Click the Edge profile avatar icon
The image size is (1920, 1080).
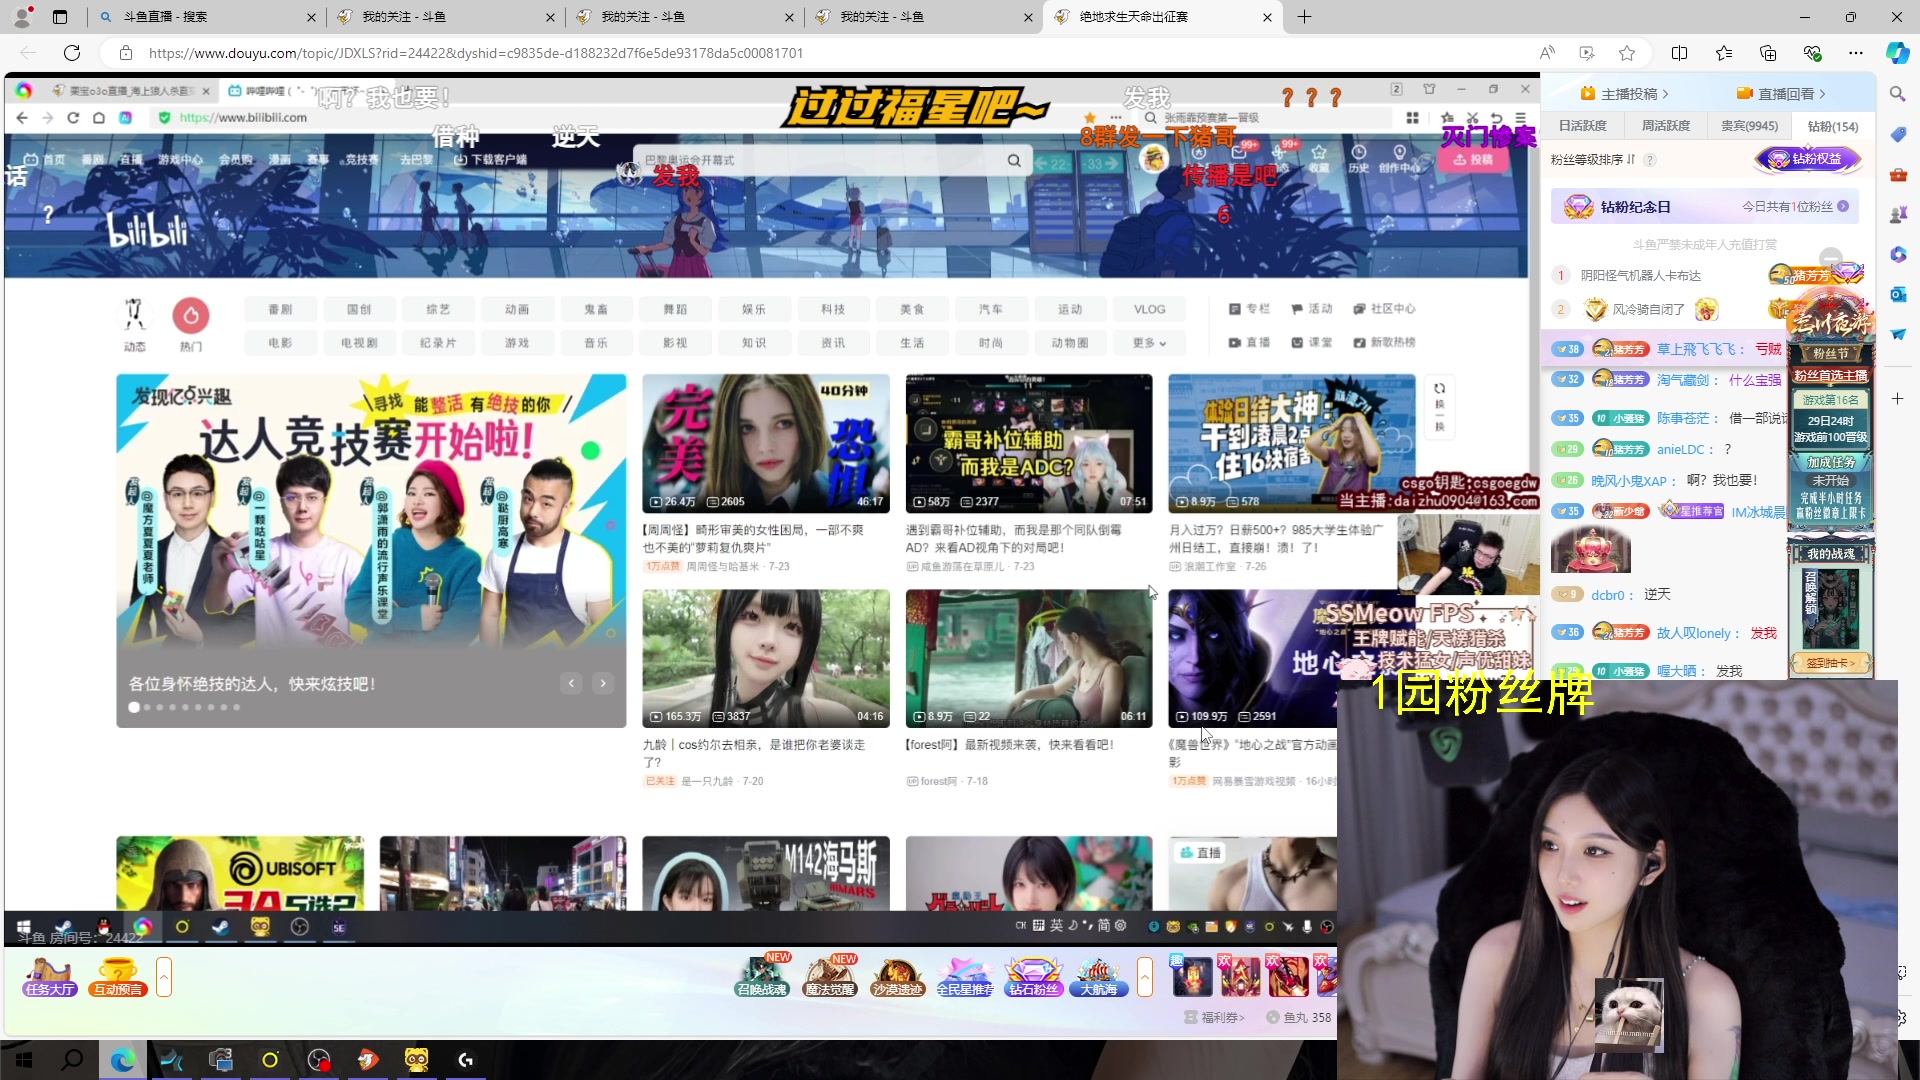click(24, 16)
